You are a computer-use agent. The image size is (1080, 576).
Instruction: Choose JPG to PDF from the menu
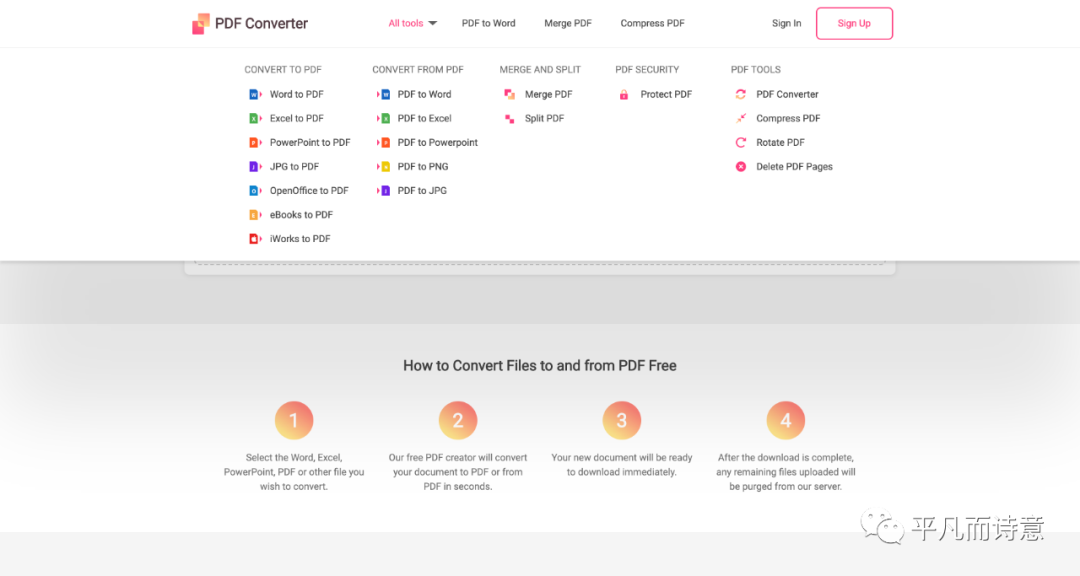pos(294,167)
